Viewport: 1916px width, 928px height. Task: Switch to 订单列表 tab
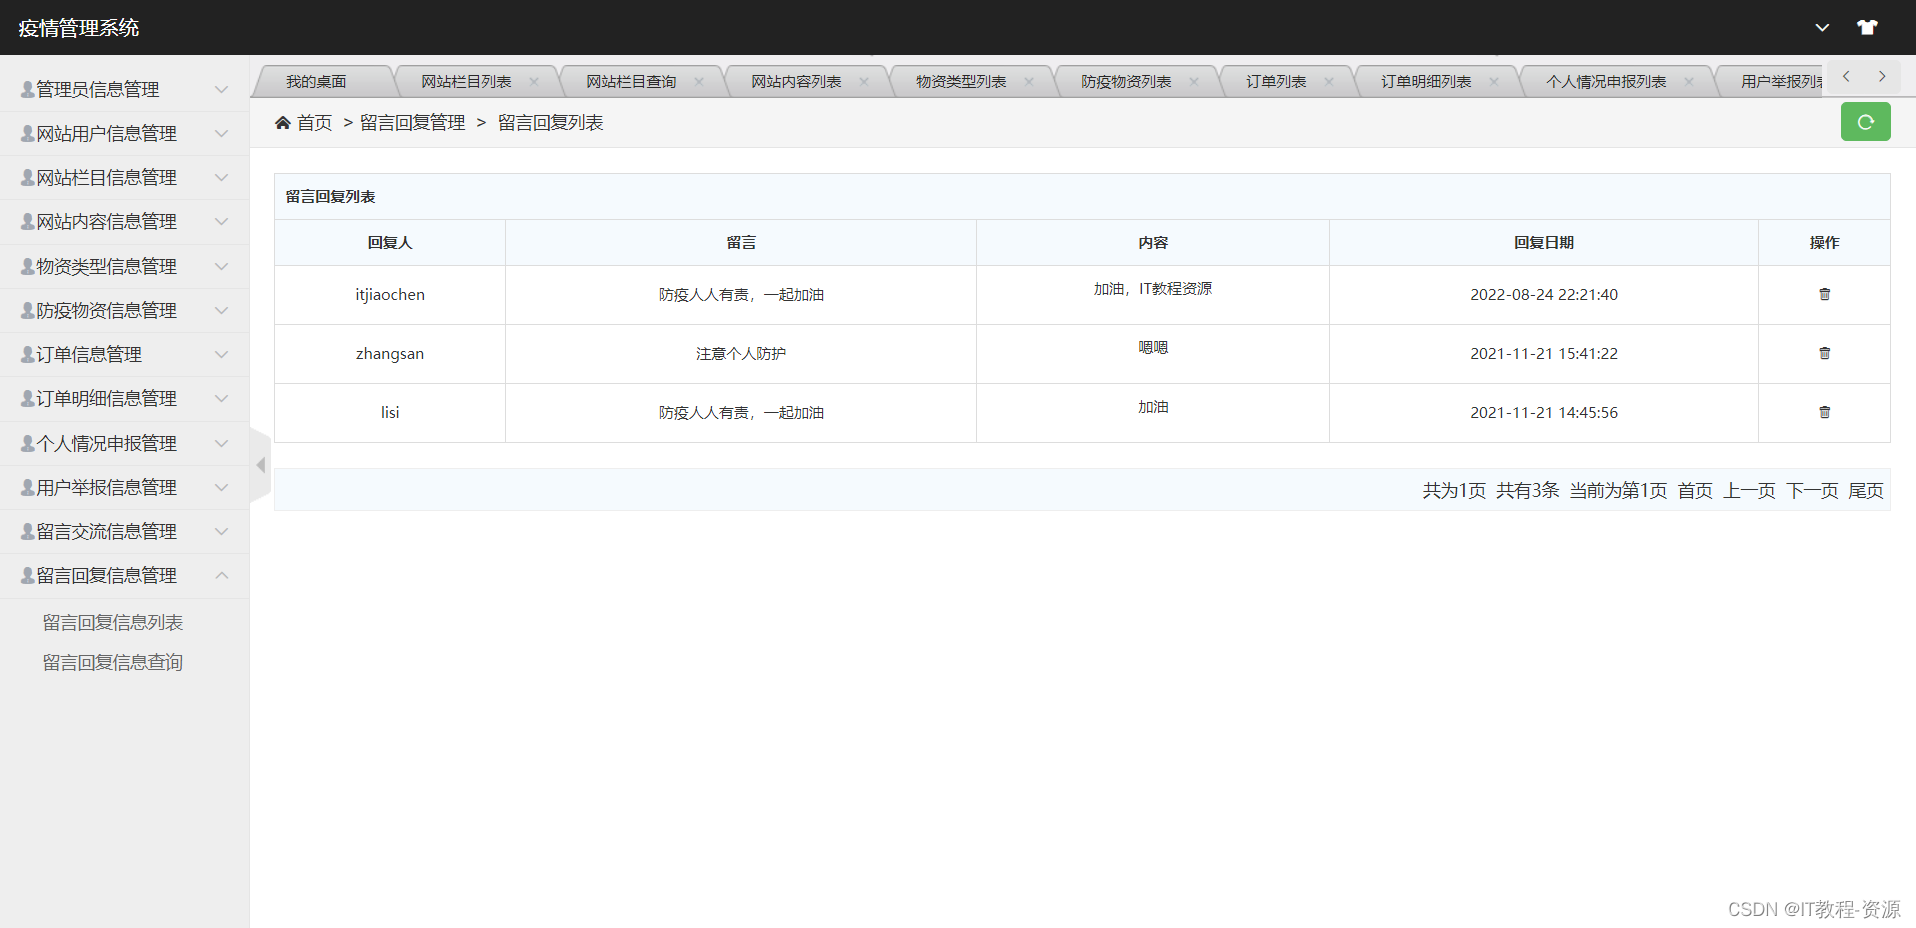pos(1276,82)
